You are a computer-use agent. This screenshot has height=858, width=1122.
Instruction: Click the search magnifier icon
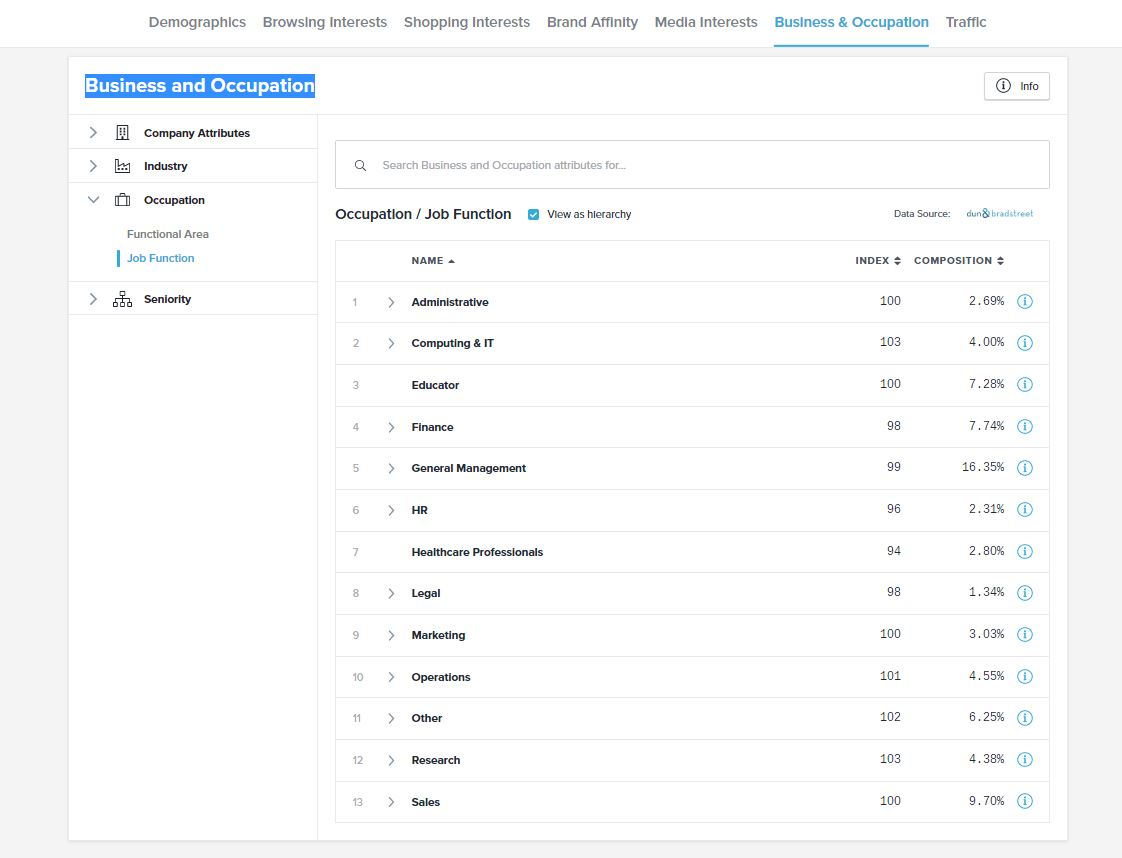point(361,164)
